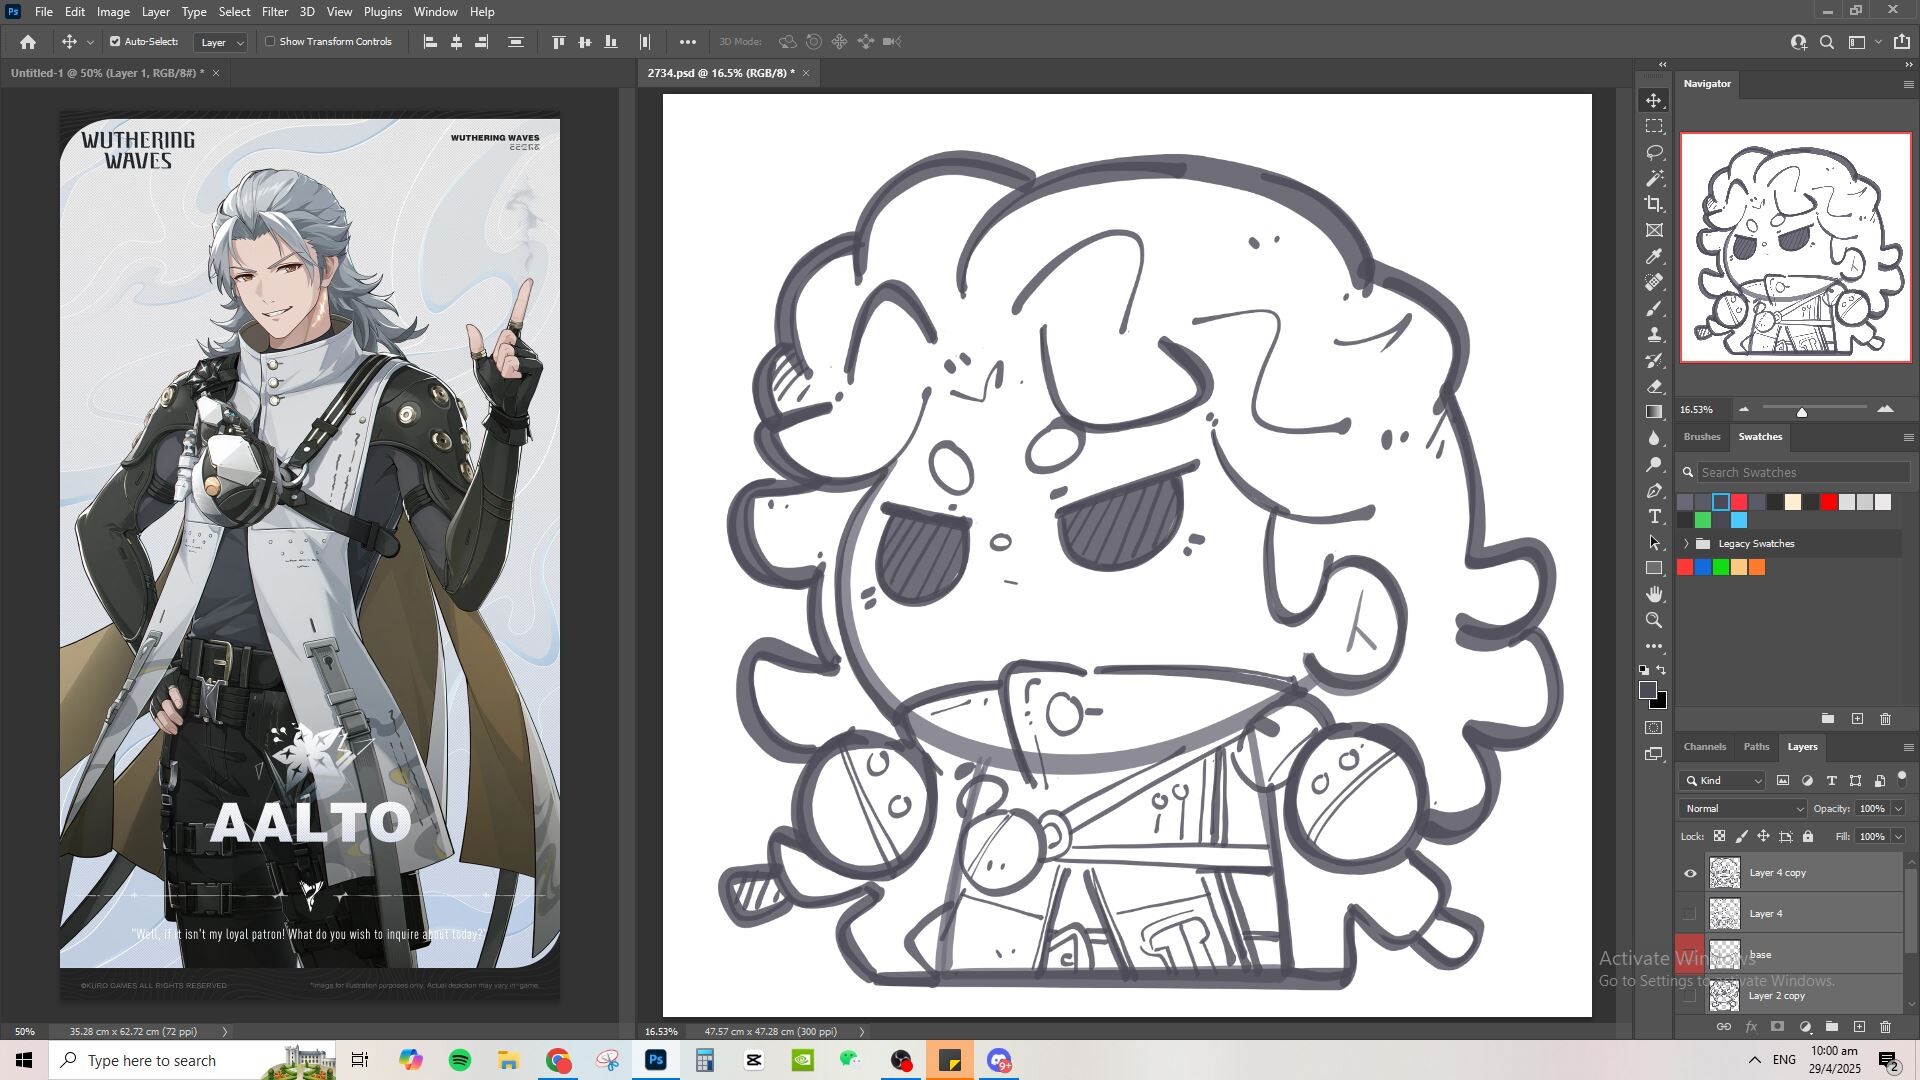Select the Lasso tool
This screenshot has height=1080, width=1920.
point(1655,152)
